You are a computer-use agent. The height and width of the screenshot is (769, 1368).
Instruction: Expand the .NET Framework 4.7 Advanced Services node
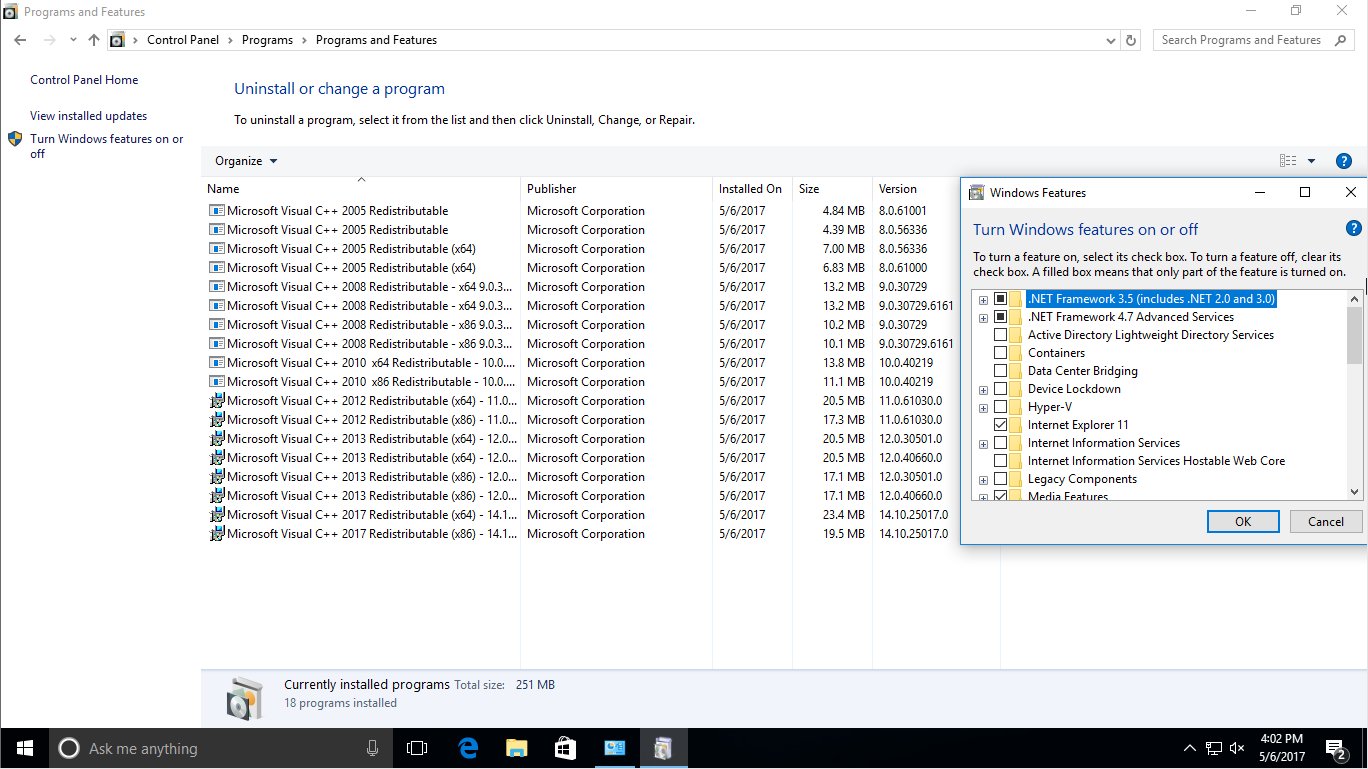(x=984, y=318)
